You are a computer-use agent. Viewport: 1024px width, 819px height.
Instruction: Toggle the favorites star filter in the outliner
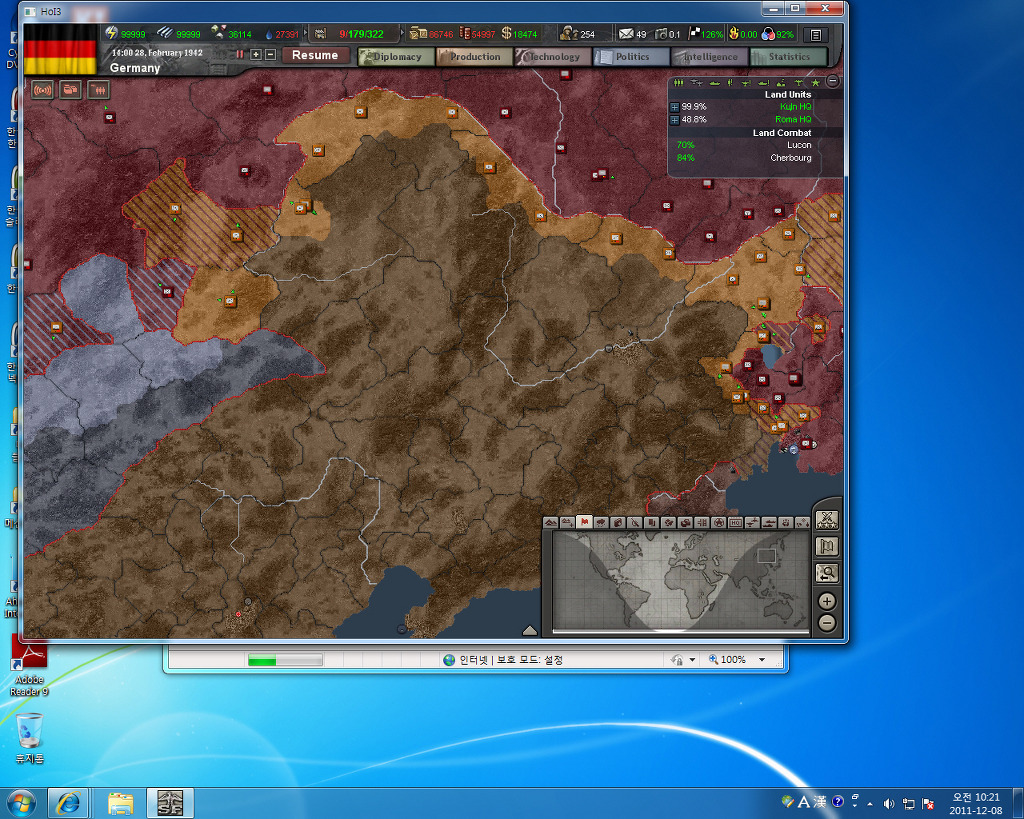pyautogui.click(x=815, y=82)
